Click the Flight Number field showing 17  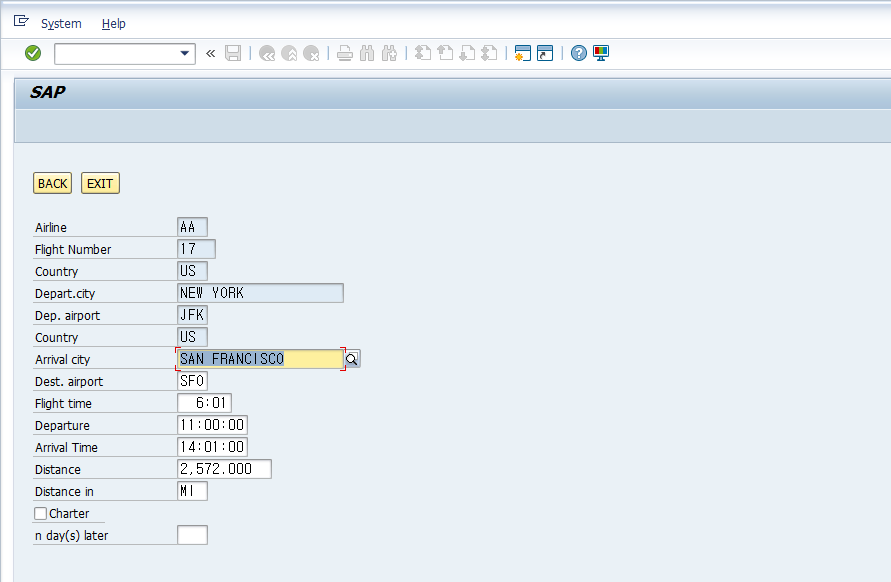point(196,249)
